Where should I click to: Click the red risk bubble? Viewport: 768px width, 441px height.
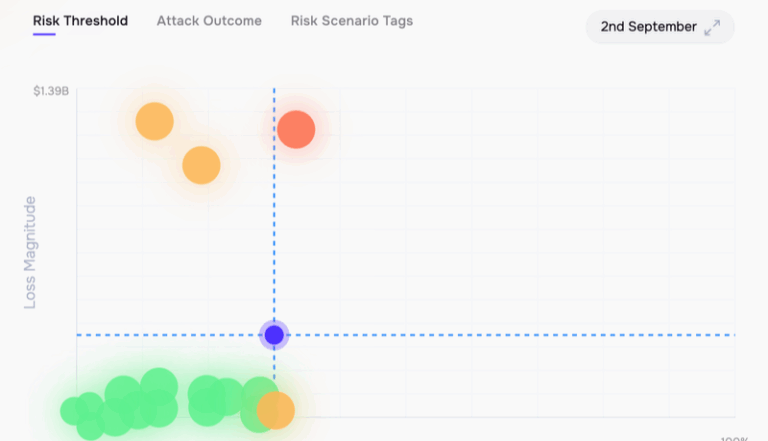point(296,129)
